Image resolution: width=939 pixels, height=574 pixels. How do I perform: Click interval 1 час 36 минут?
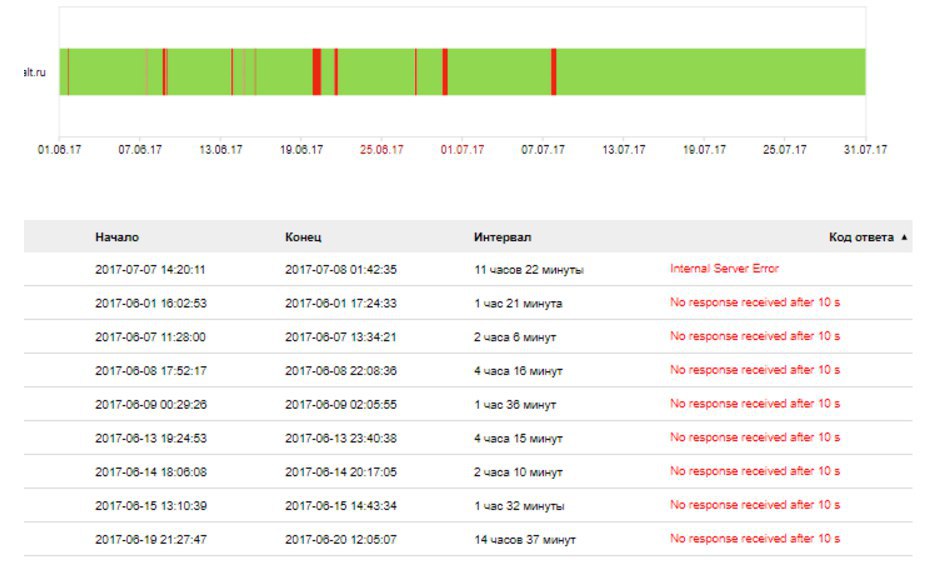coord(515,404)
